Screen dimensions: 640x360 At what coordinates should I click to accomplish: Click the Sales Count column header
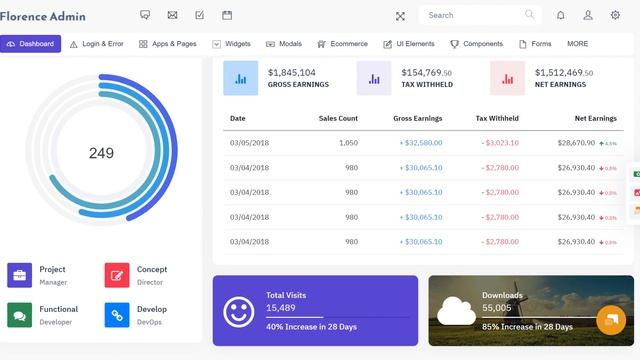coord(338,118)
